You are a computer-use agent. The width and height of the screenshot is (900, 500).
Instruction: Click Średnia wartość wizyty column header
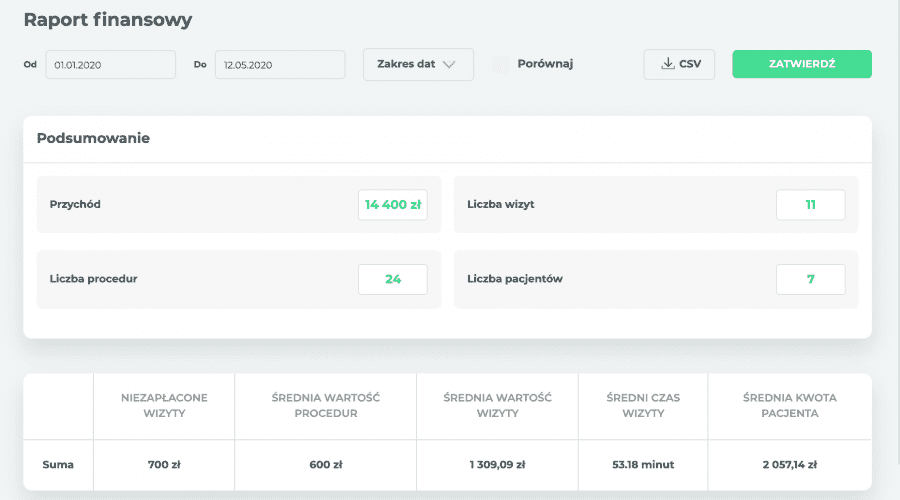496,405
